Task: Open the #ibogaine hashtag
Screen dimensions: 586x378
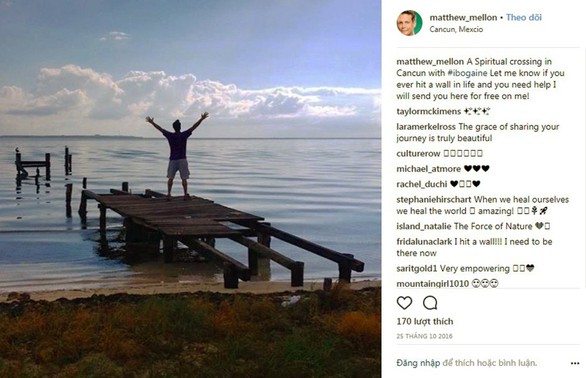Action: pos(467,73)
